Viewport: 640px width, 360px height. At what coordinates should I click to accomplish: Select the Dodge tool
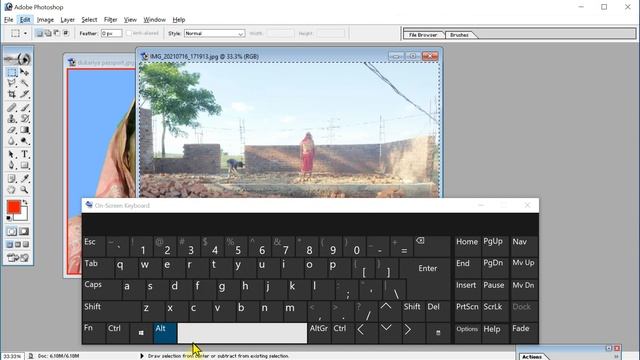(24, 141)
